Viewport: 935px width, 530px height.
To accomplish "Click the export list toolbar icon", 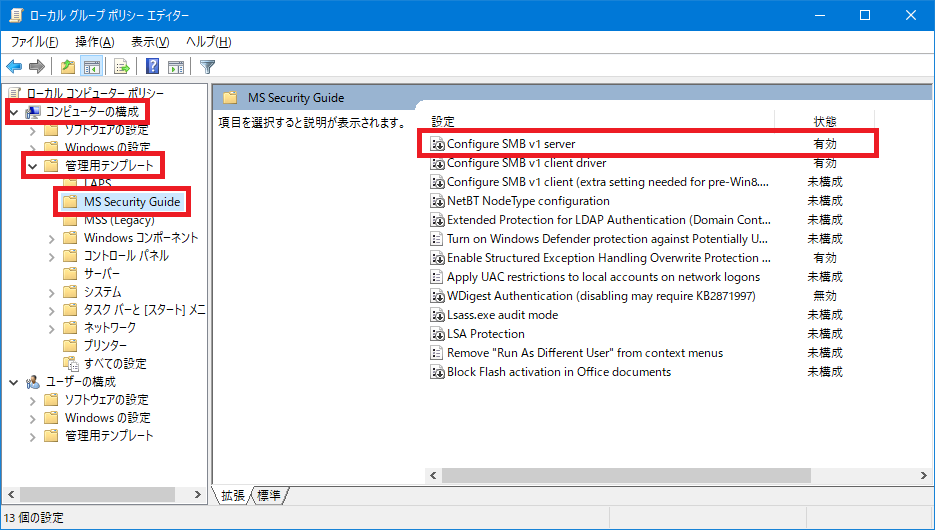I will click(121, 67).
